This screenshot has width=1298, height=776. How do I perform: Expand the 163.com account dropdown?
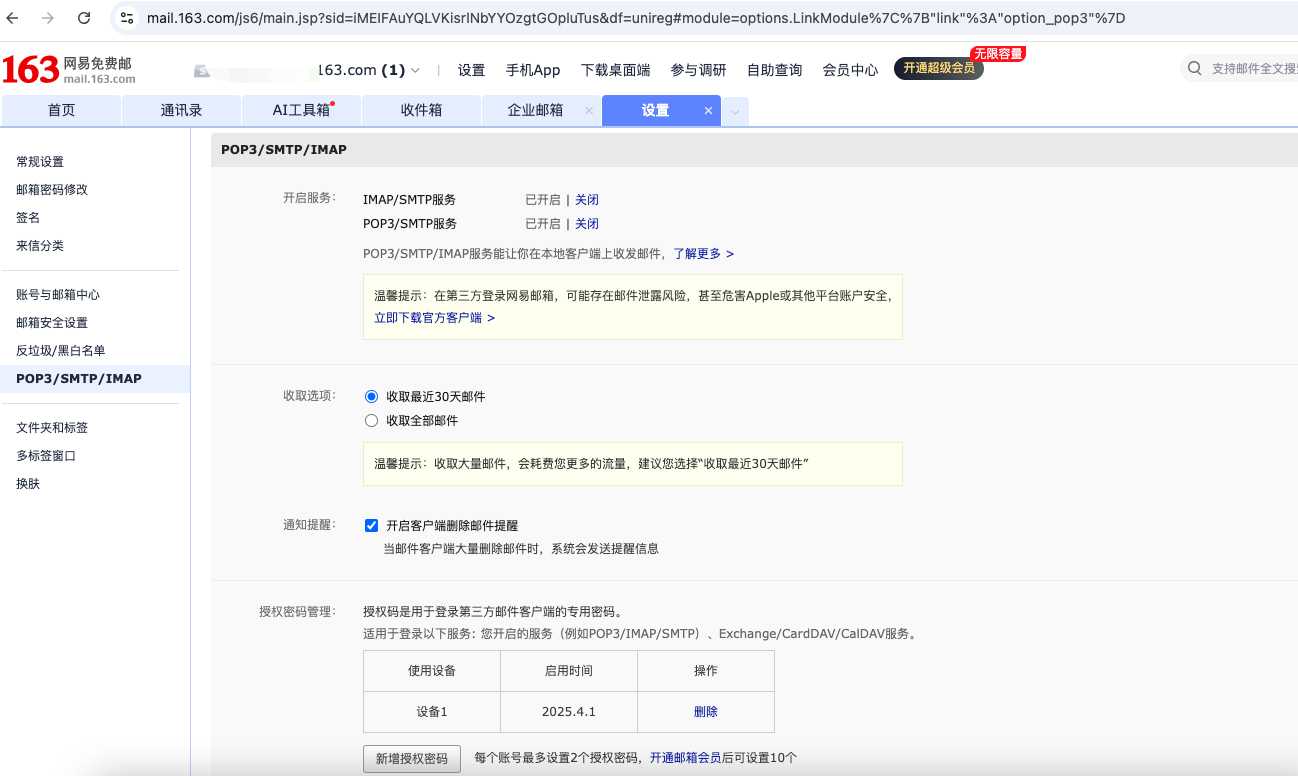tap(415, 70)
